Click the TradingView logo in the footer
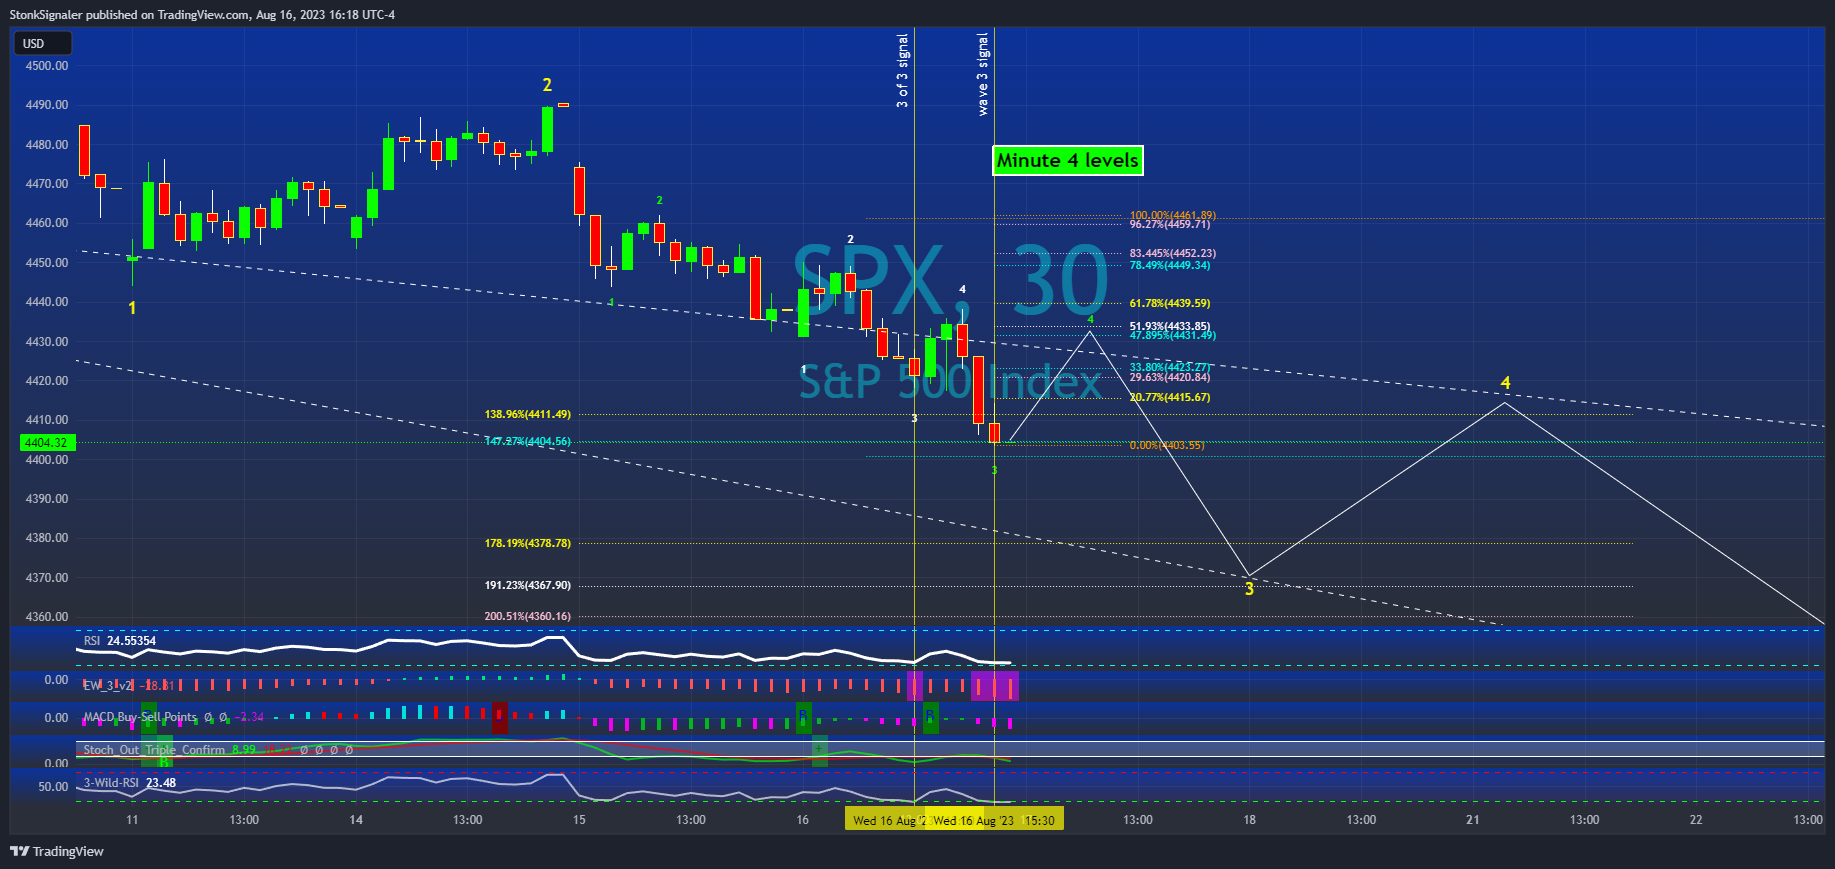The image size is (1835, 869). (57, 851)
